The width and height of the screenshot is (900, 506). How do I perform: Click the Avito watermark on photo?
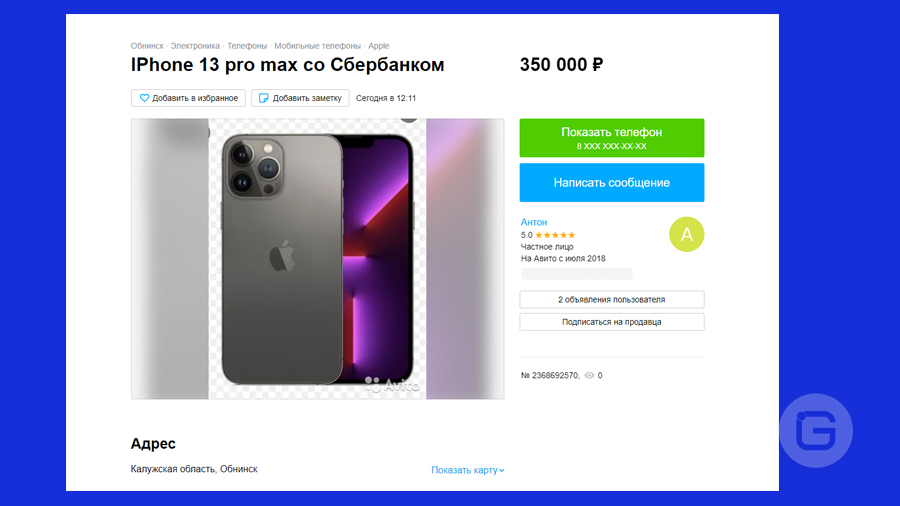tap(393, 384)
